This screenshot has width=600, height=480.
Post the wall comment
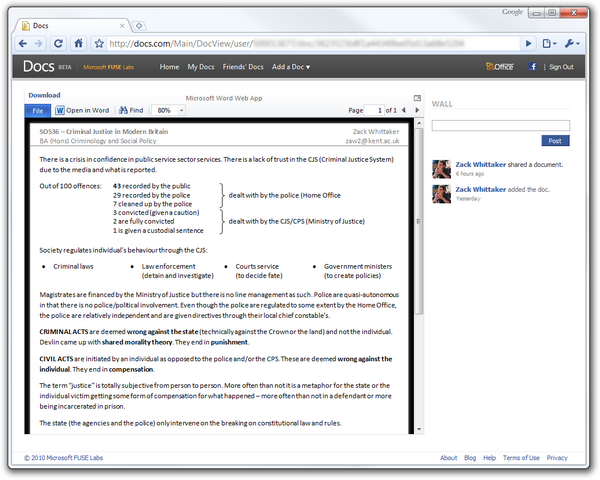(555, 140)
